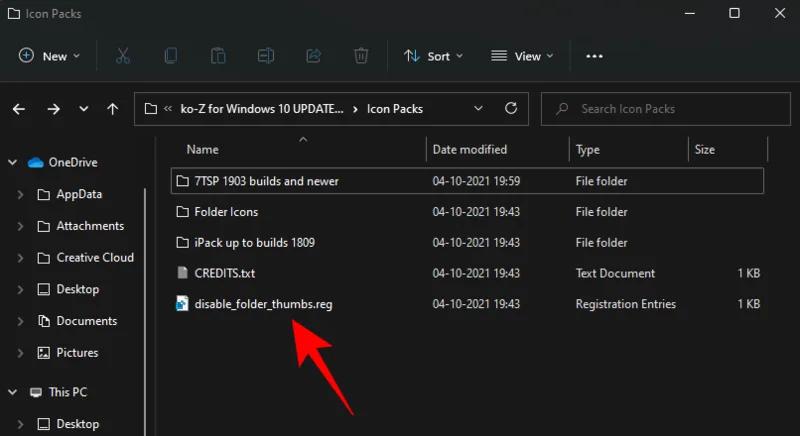800x436 pixels.
Task: Collapse the OneDrive tree node
Action: coord(12,162)
